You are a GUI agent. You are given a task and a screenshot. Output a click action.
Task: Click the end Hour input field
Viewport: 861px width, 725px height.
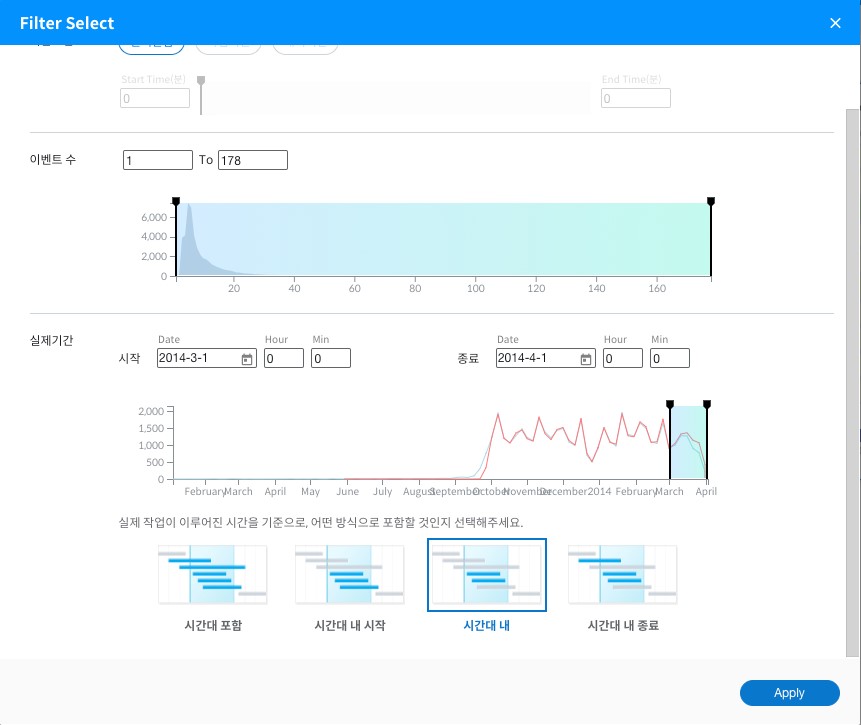click(622, 359)
